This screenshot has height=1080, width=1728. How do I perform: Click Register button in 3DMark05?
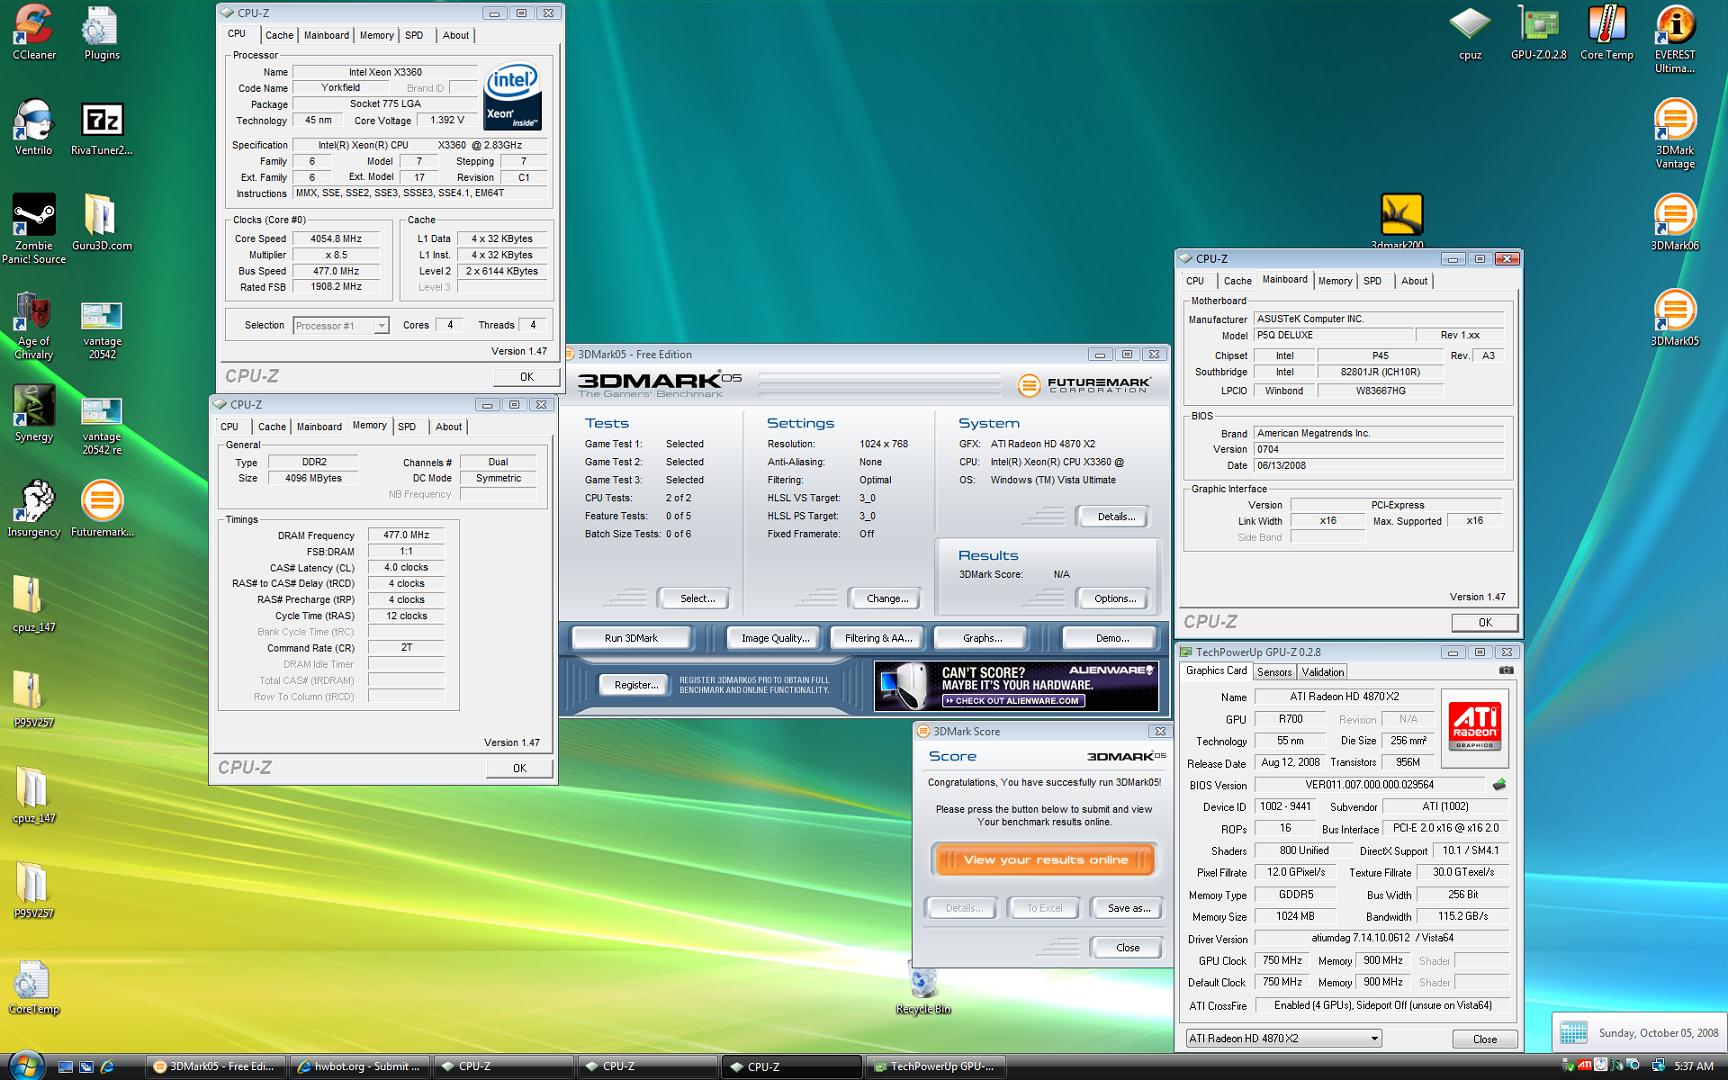(636, 685)
